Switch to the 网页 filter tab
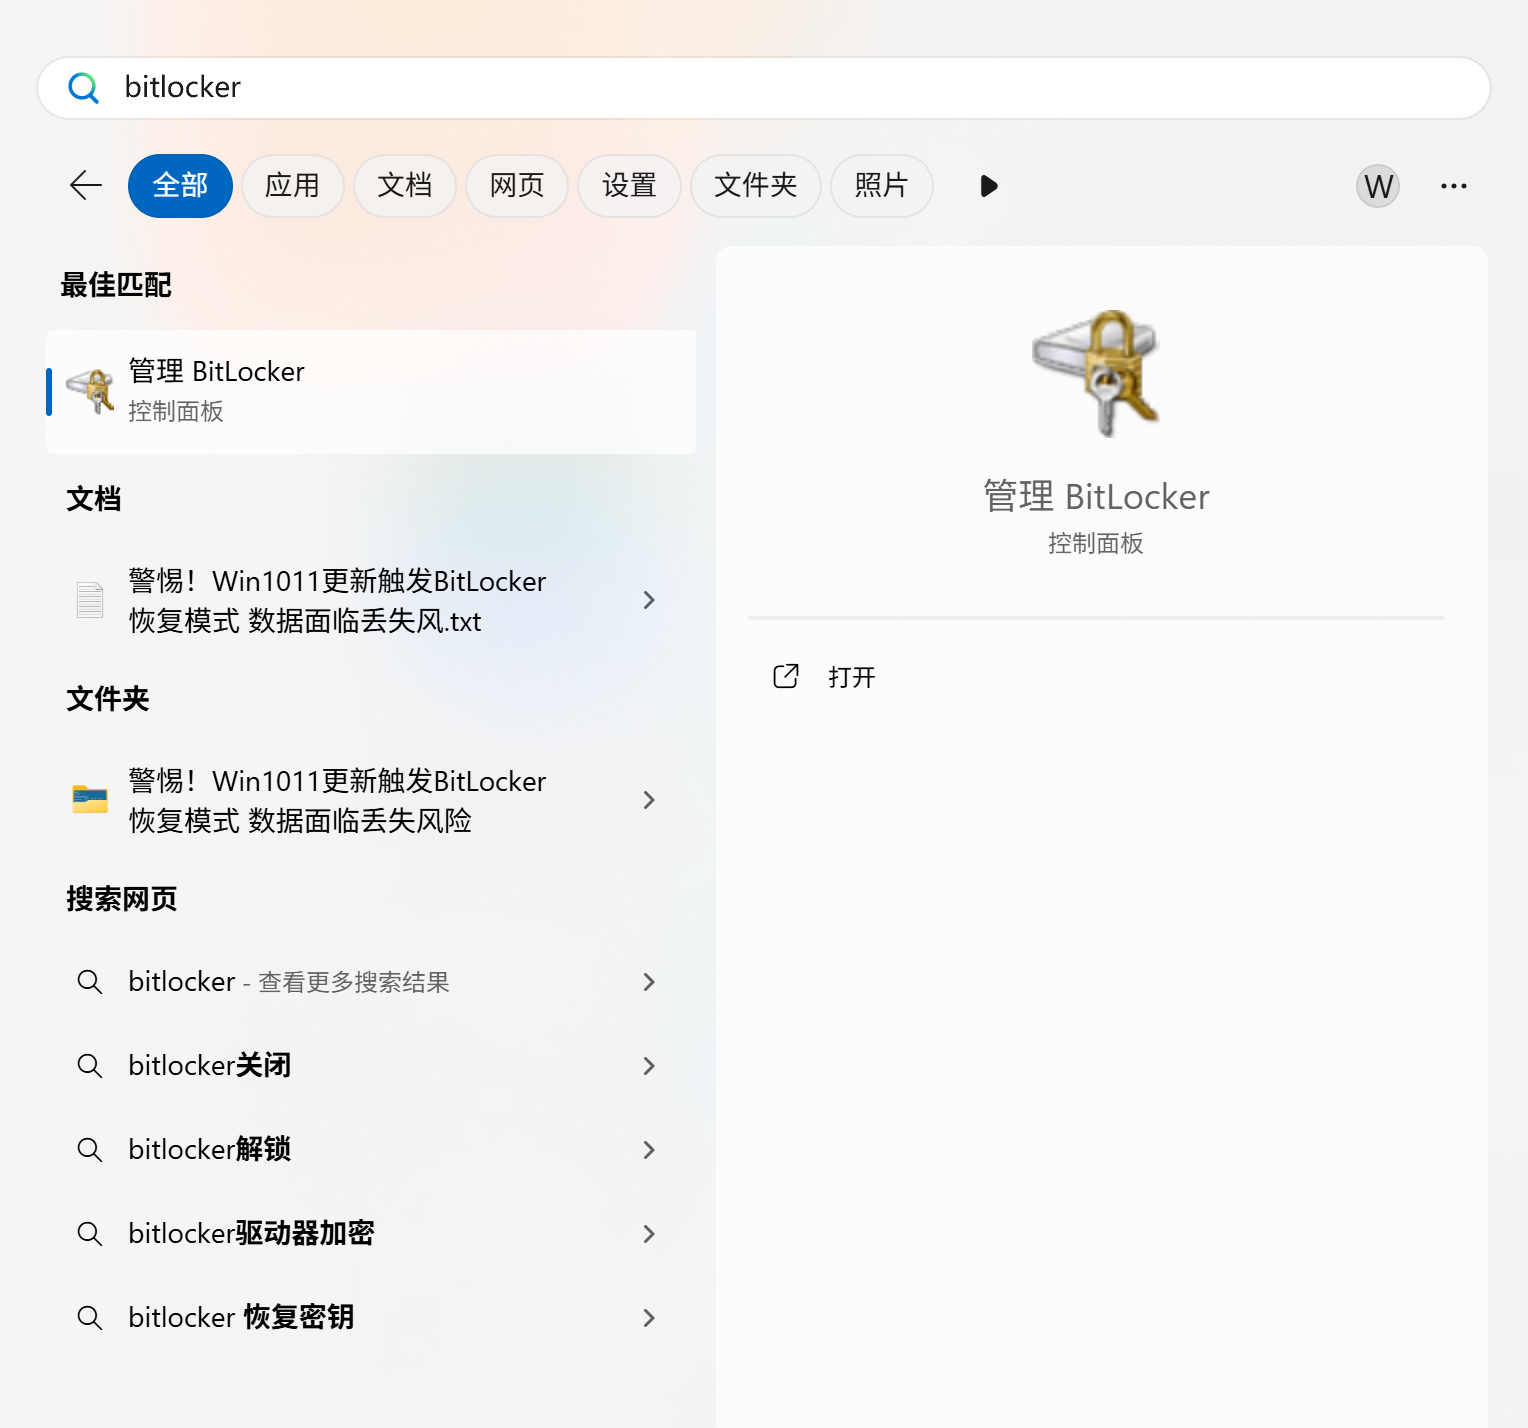The image size is (1528, 1428). [x=517, y=185]
